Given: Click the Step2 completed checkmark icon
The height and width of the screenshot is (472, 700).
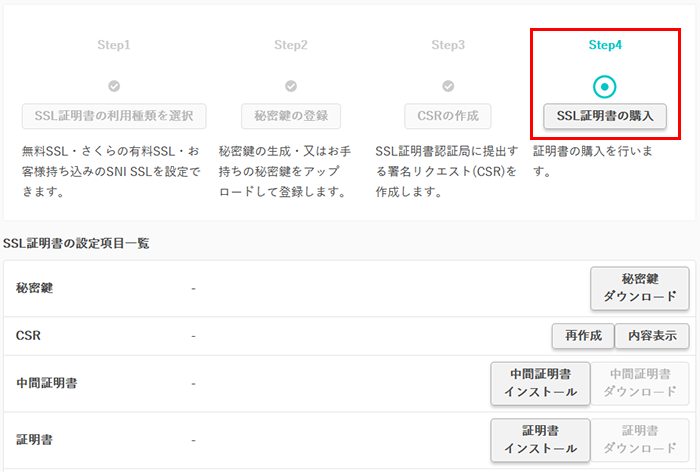Looking at the screenshot, I should click(x=291, y=87).
